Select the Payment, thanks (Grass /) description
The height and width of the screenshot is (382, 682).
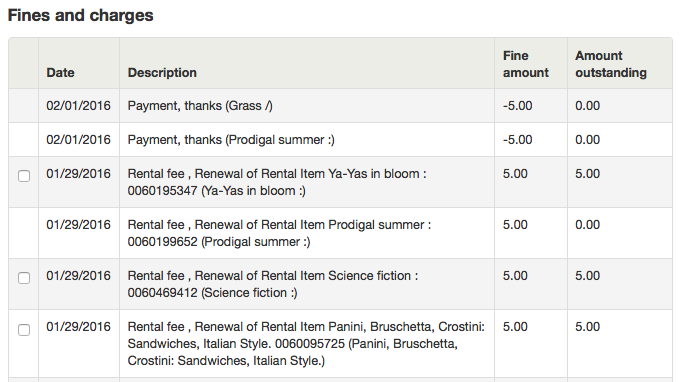coord(200,106)
